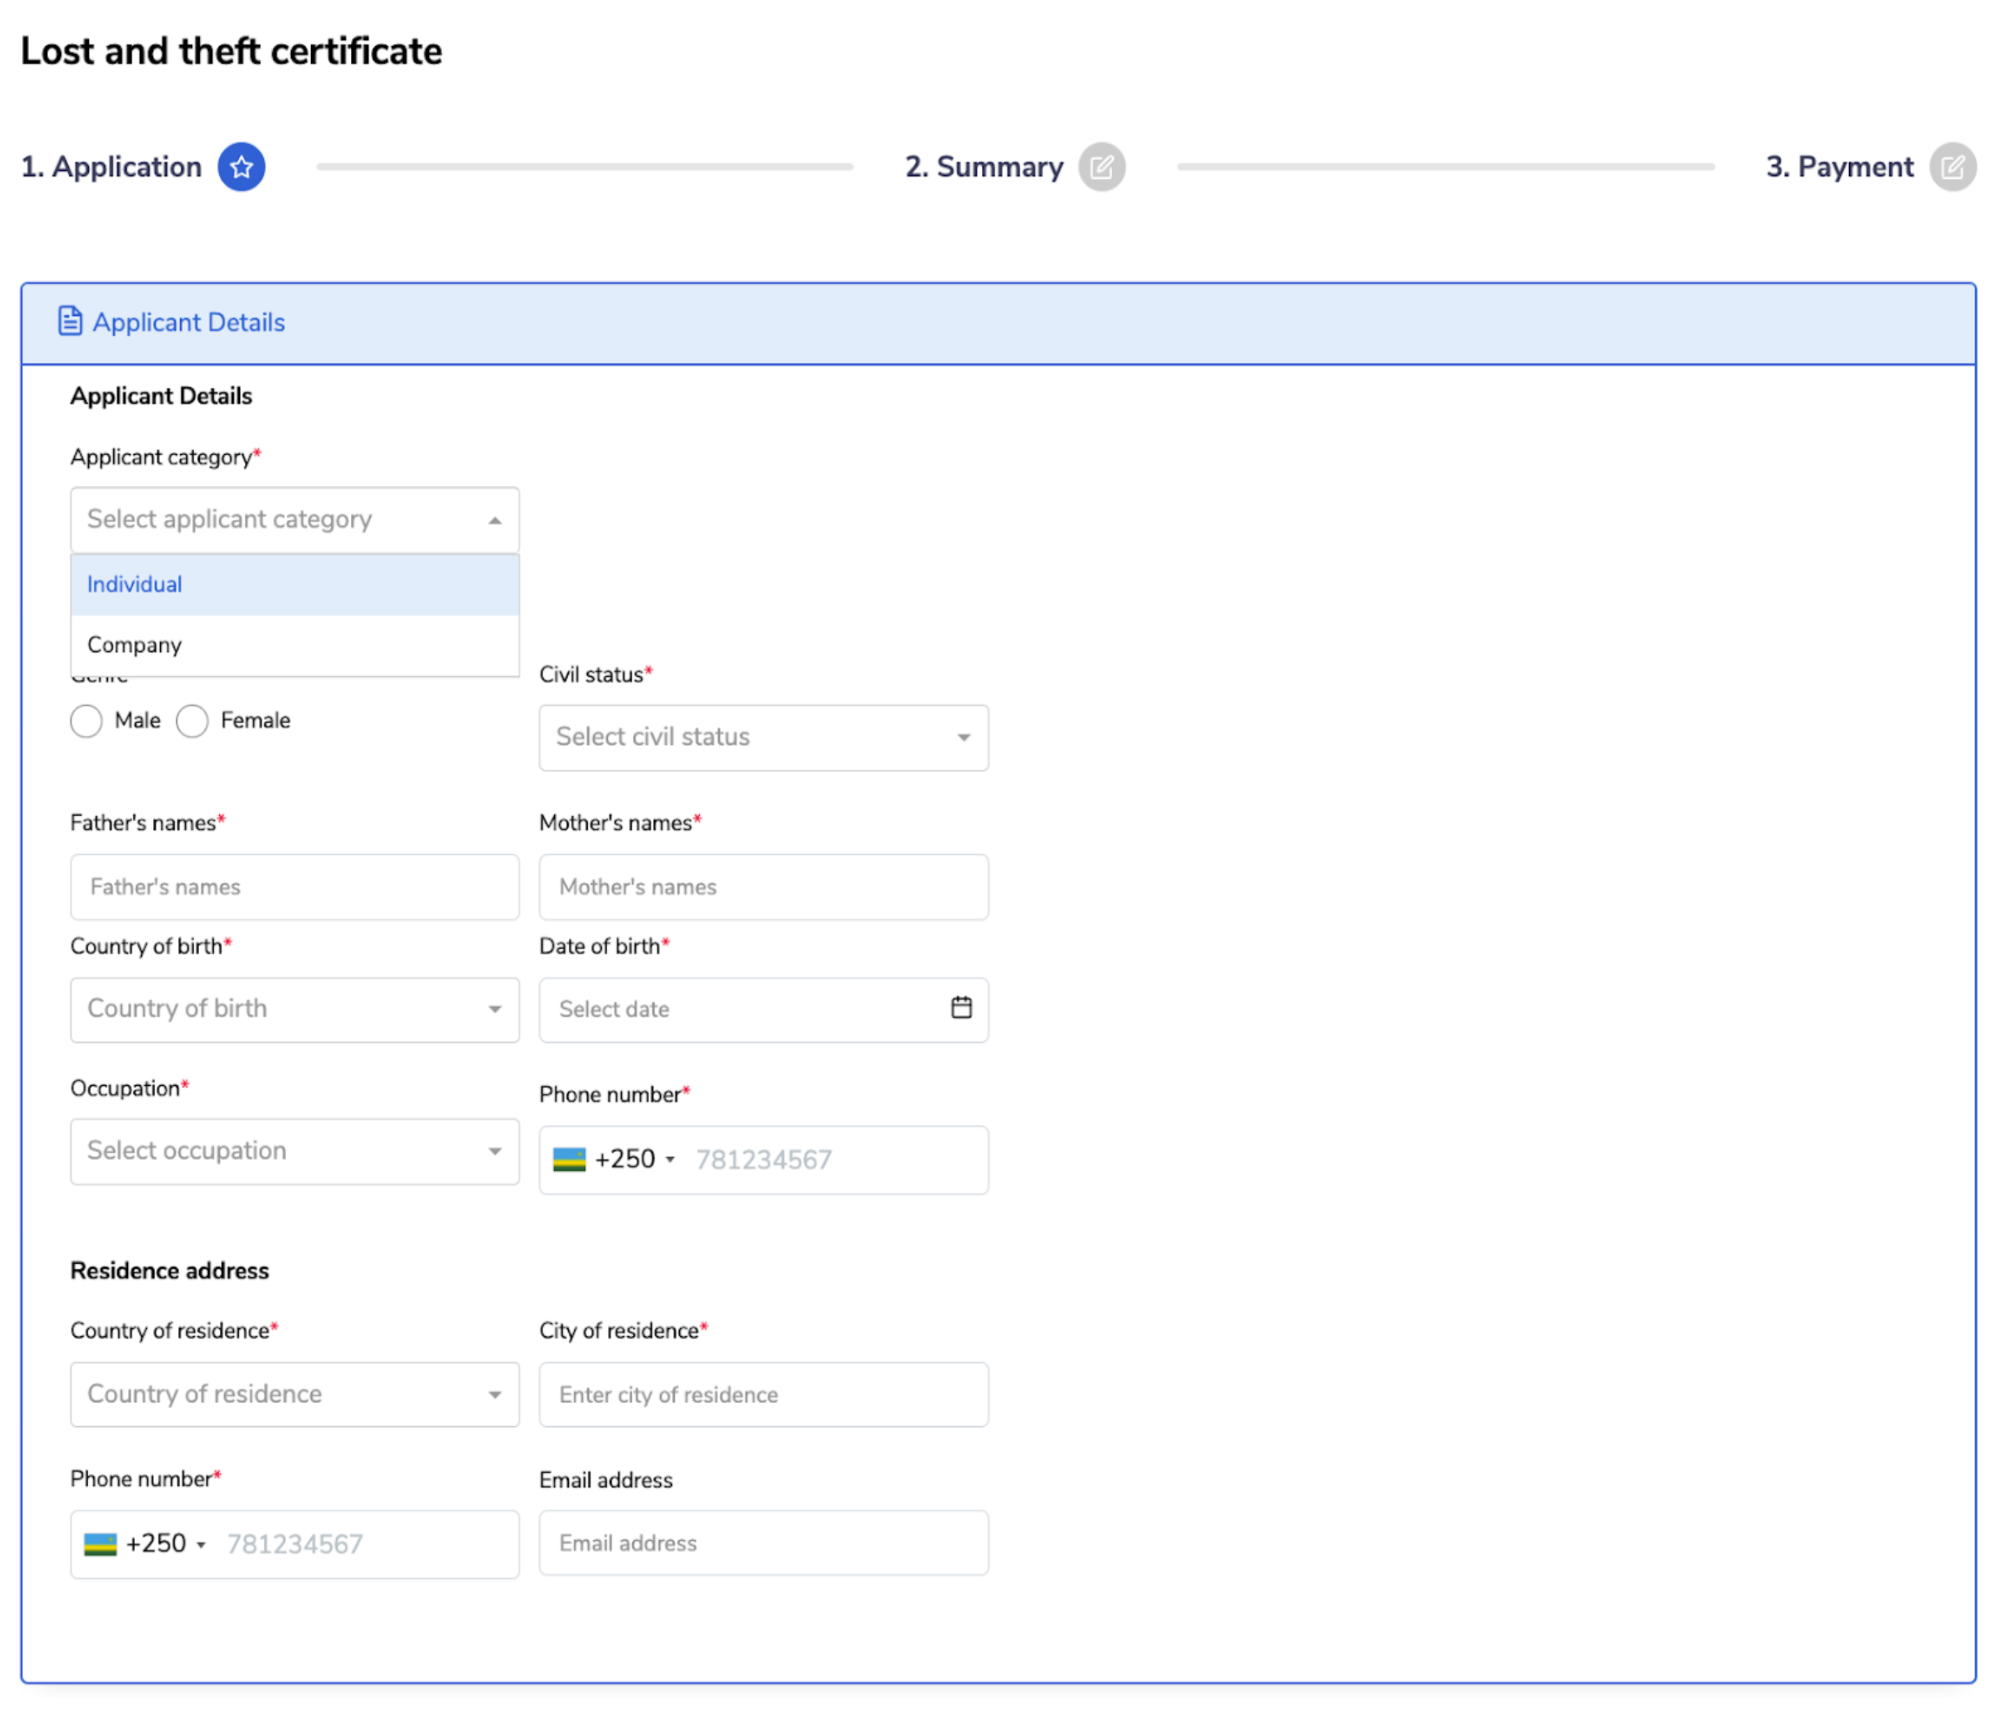Open the Civil status dropdown
Viewport: 1998px width, 1713px height.
763,737
